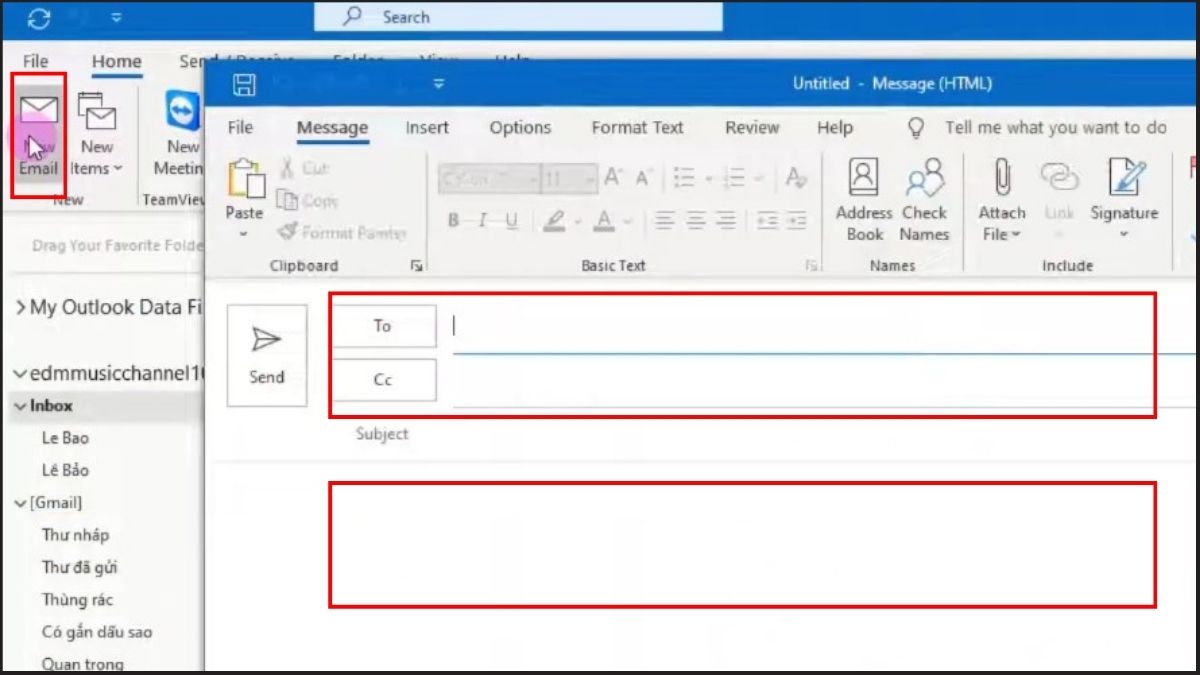Click the Save icon in the message window title bar
This screenshot has height=675, width=1200.
tap(244, 84)
